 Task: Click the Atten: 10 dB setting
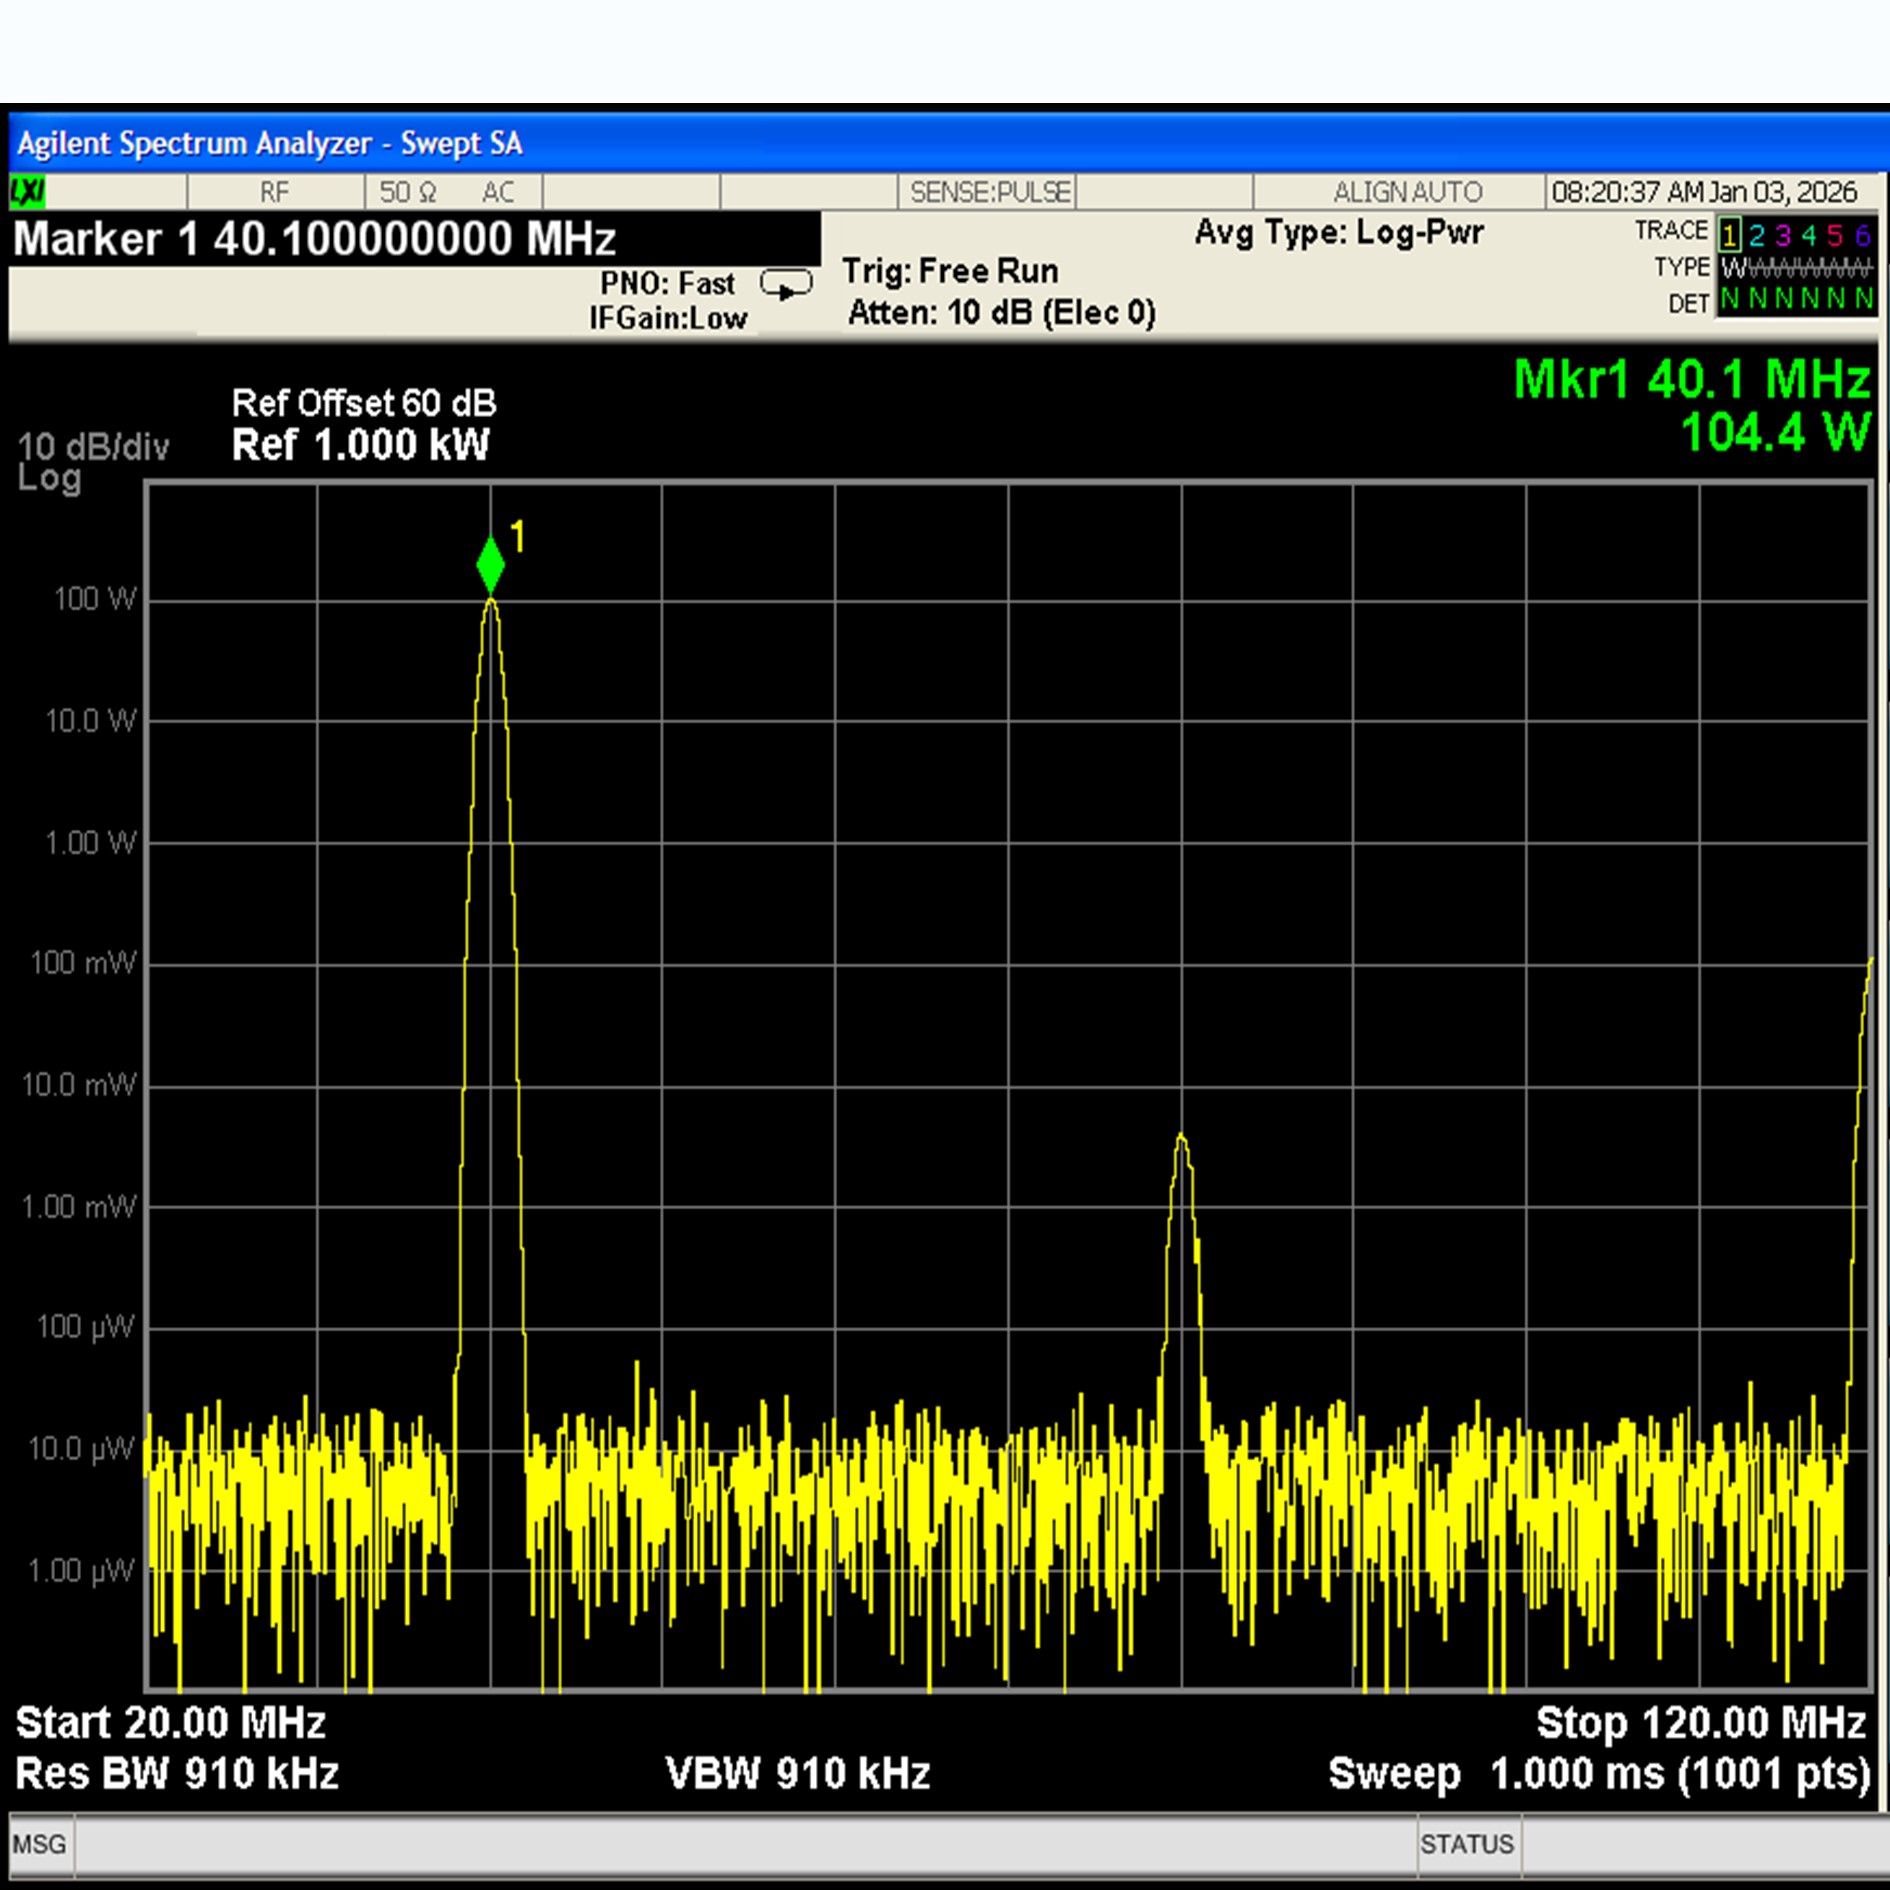pyautogui.click(x=1002, y=313)
